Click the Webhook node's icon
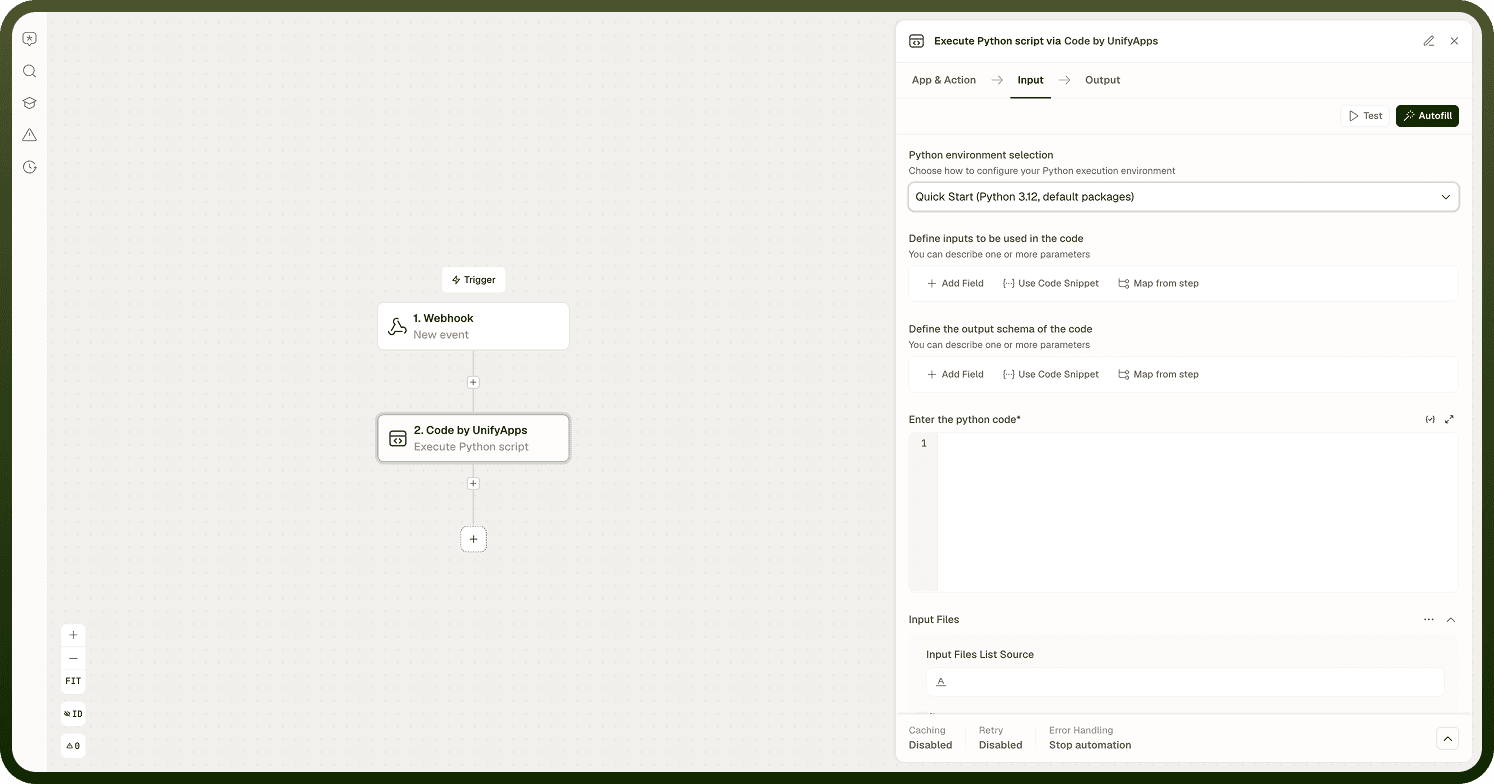Image resolution: width=1494 pixels, height=784 pixels. (x=397, y=326)
